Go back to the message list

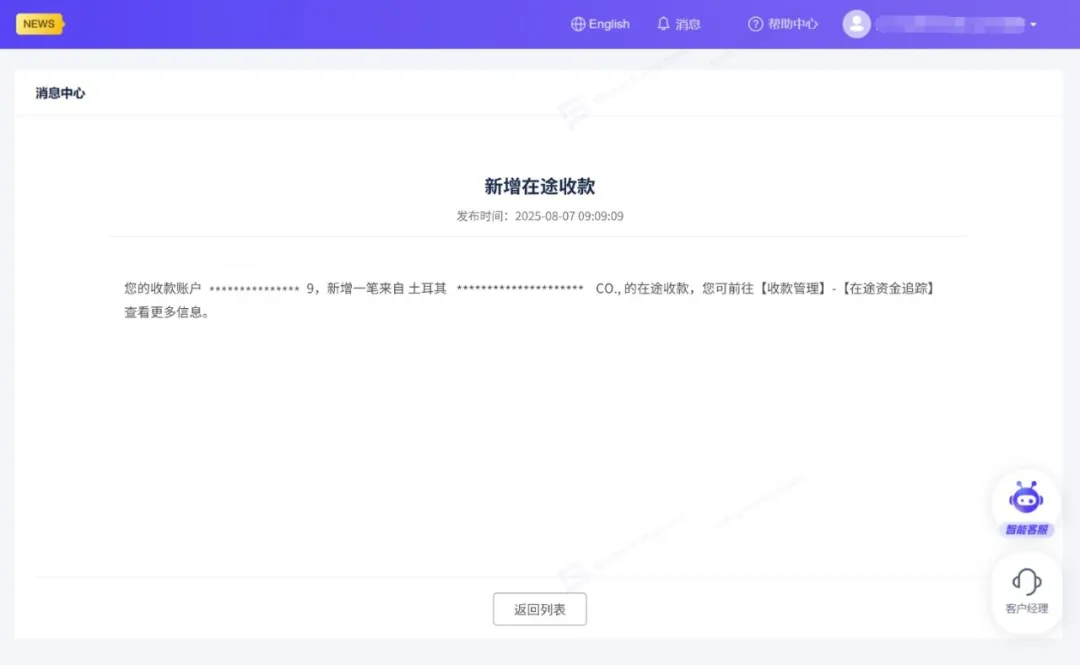539,609
